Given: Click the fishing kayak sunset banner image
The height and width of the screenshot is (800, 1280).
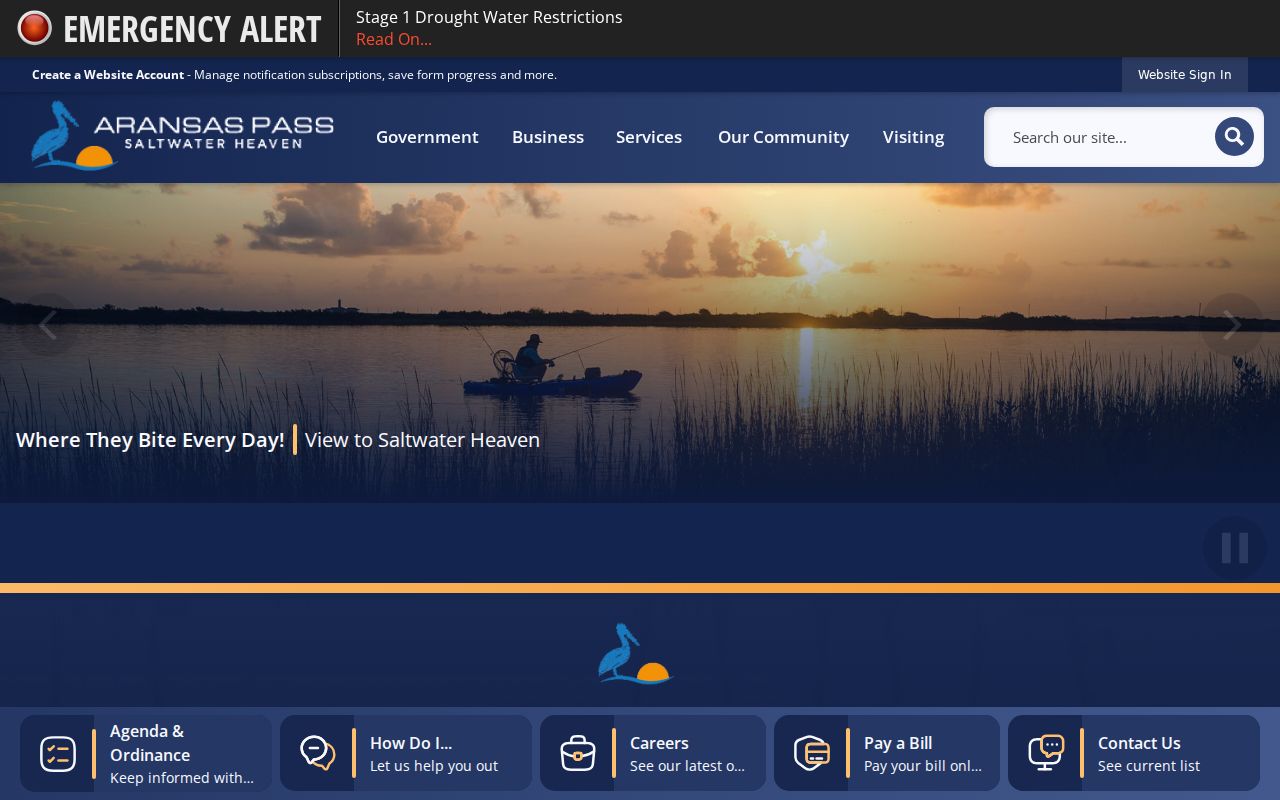Looking at the screenshot, I should click(x=640, y=343).
